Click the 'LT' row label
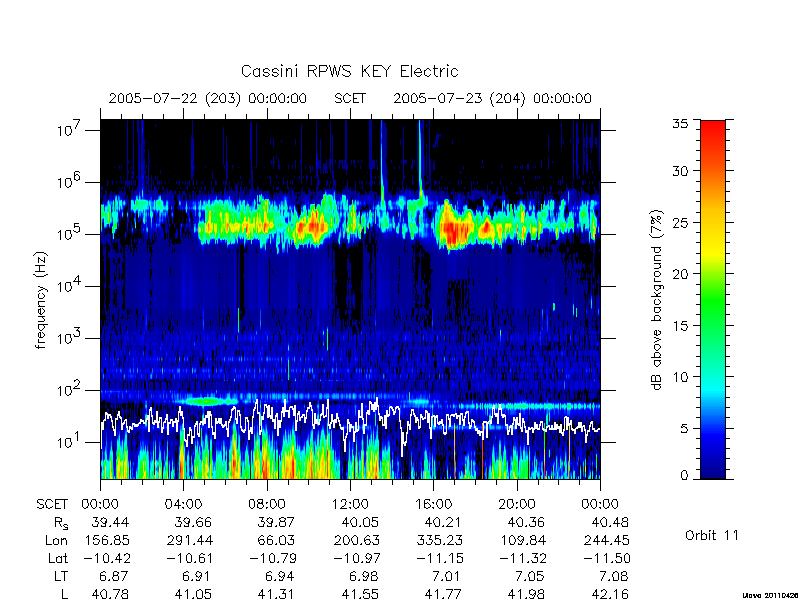Image resolution: width=800 pixels, height=600 pixels. tap(60, 576)
